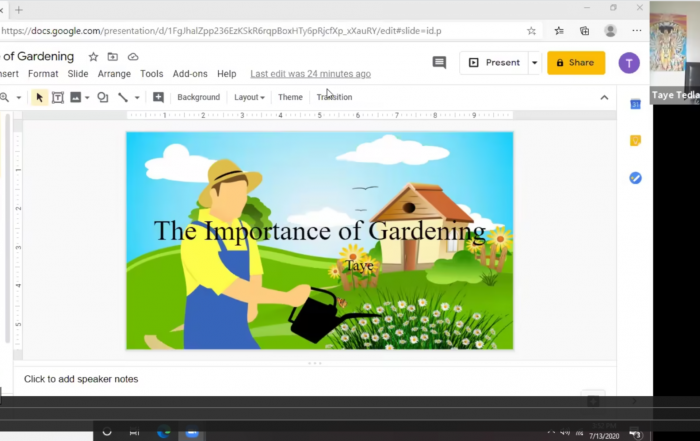The height and width of the screenshot is (441, 700).
Task: Select the Text box tool
Action: click(57, 97)
